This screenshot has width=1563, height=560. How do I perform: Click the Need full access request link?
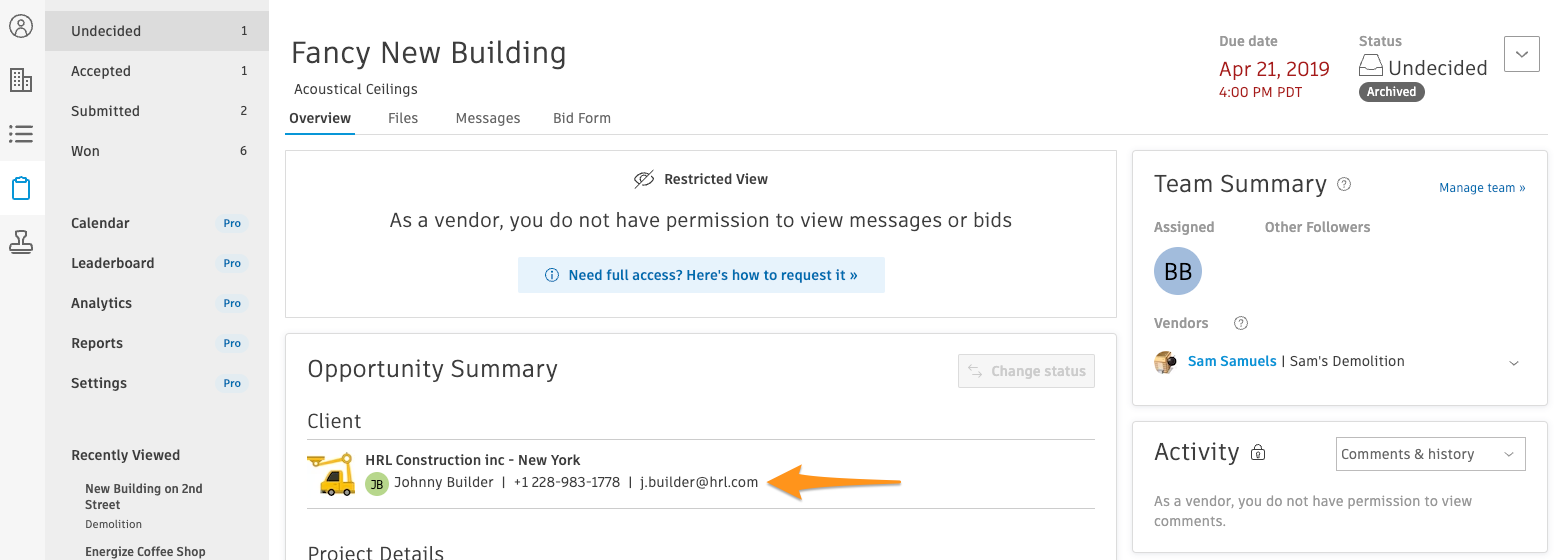point(701,275)
